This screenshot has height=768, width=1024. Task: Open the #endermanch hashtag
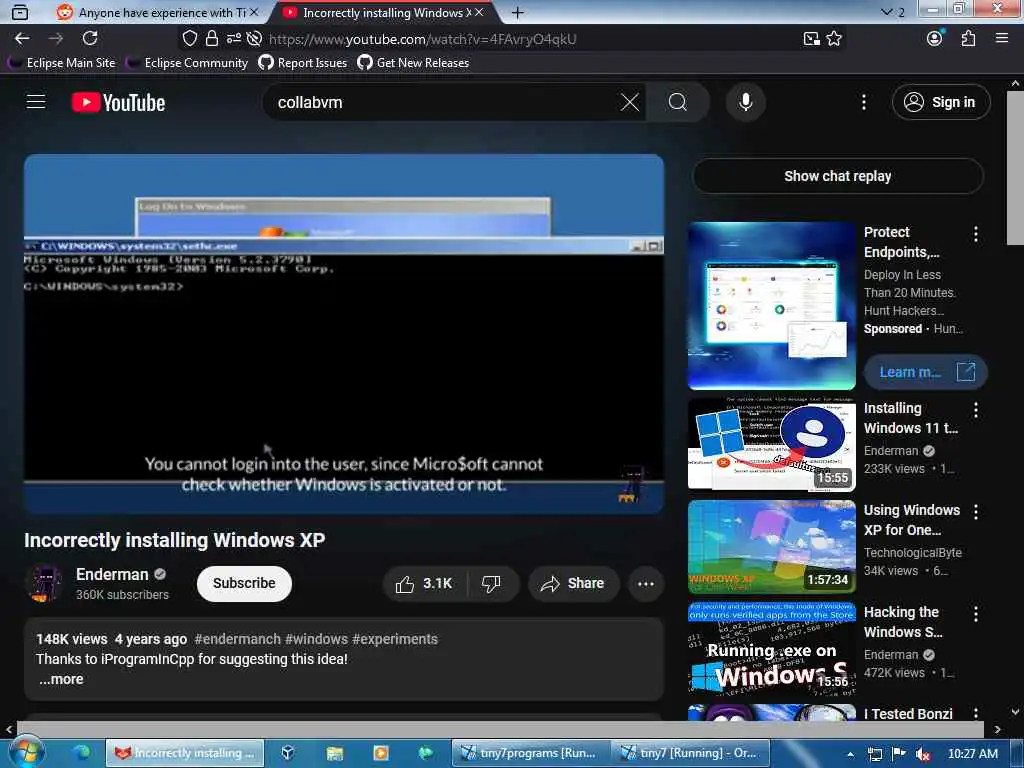coord(238,639)
